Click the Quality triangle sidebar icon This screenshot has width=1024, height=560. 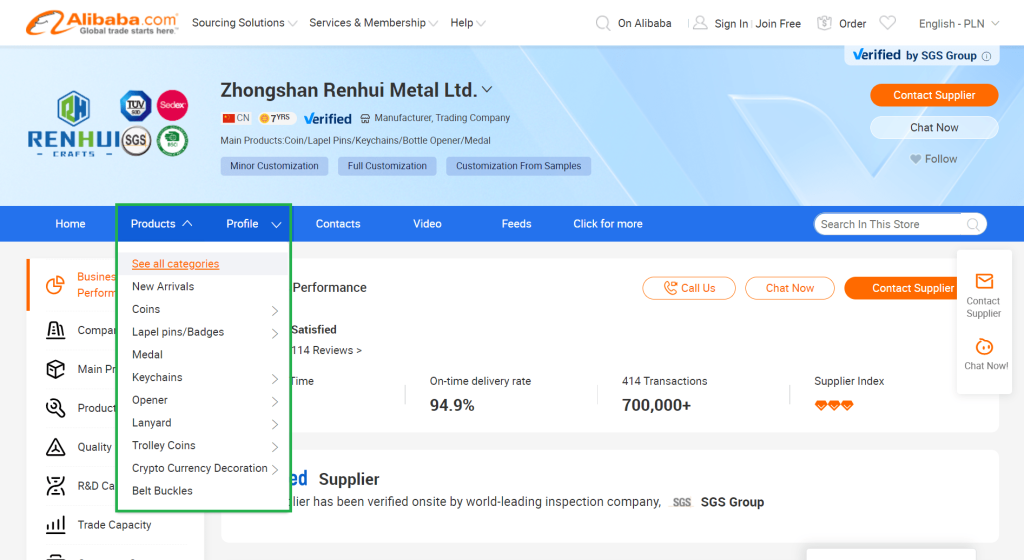click(x=56, y=447)
